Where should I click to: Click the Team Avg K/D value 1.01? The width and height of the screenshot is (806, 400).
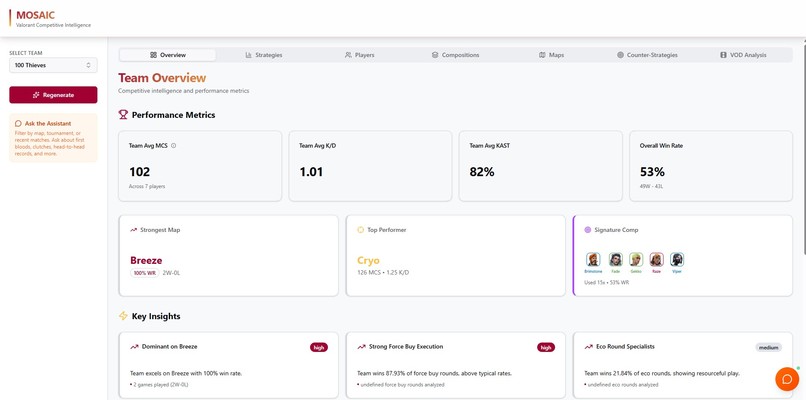pyautogui.click(x=312, y=172)
